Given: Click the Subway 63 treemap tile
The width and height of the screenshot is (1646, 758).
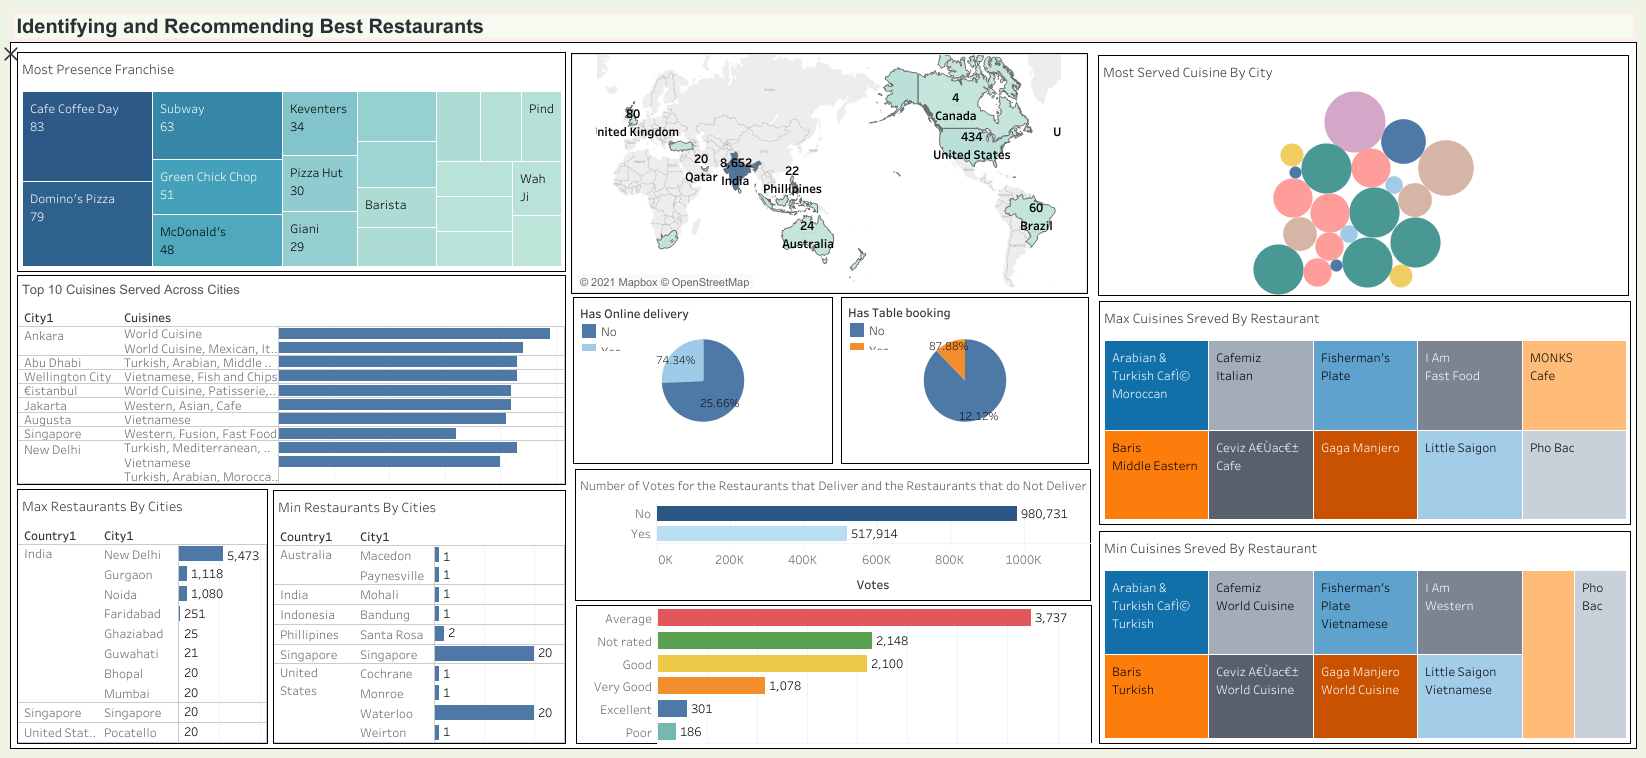Looking at the screenshot, I should tap(217, 126).
